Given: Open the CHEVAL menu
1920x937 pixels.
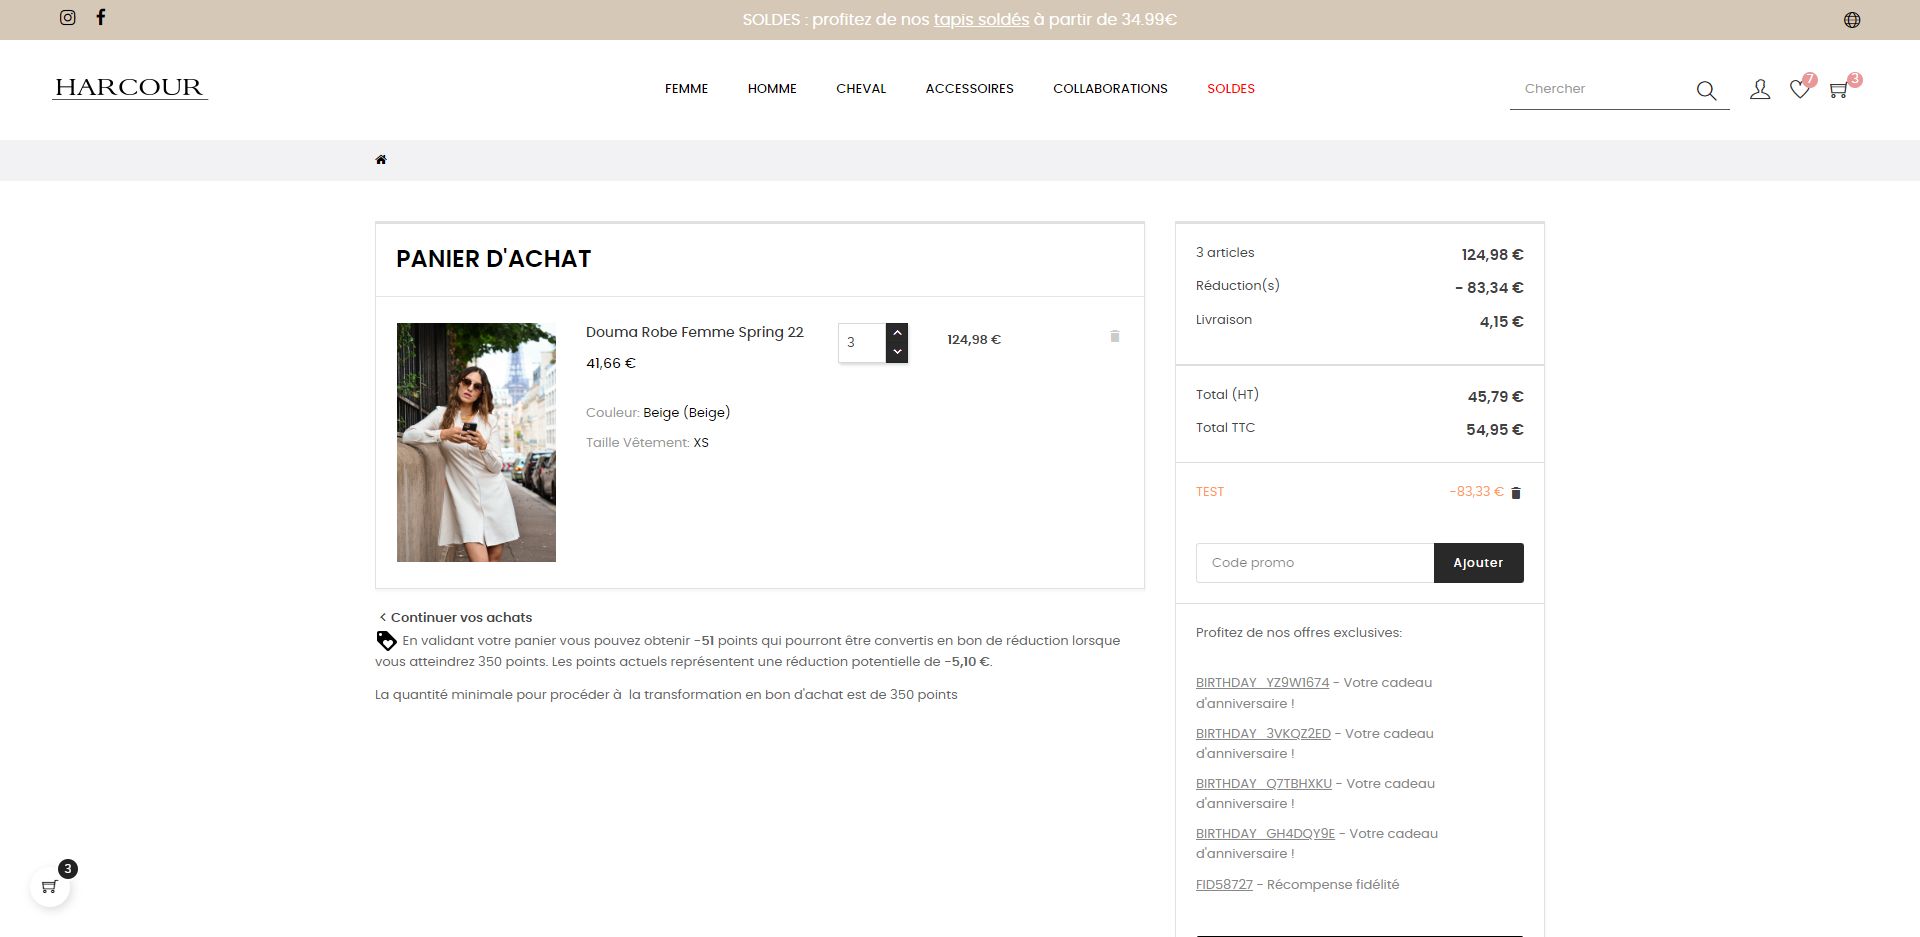Looking at the screenshot, I should [861, 89].
